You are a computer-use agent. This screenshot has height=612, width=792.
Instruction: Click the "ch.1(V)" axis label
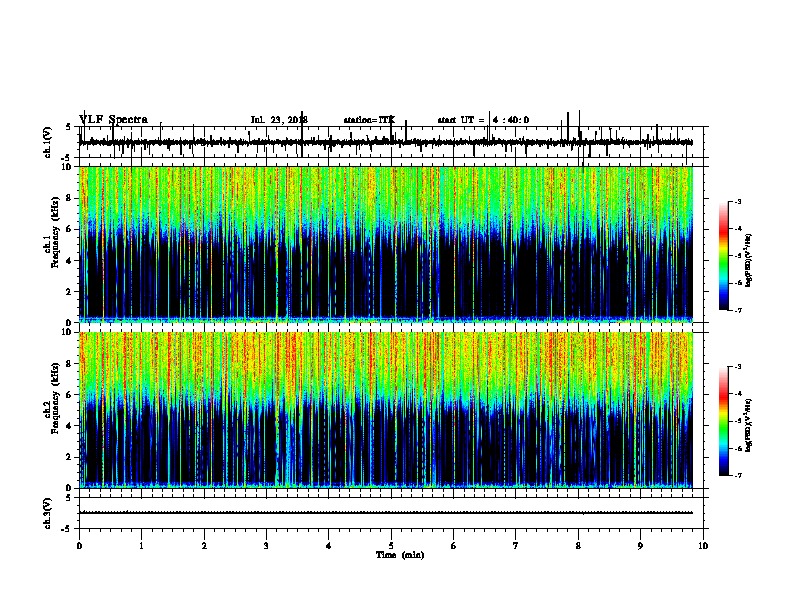coord(48,142)
